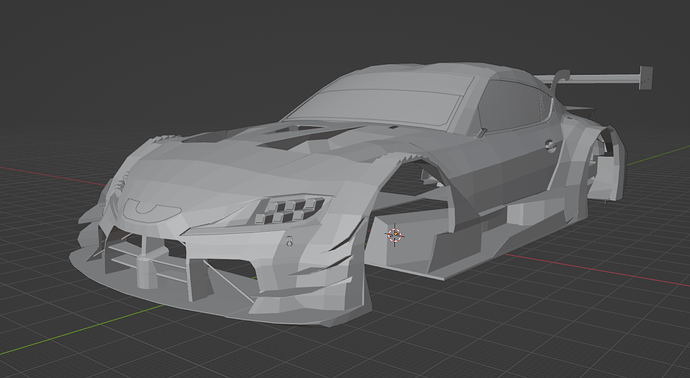
Task: Select the round door handle on the car side
Action: [550, 146]
